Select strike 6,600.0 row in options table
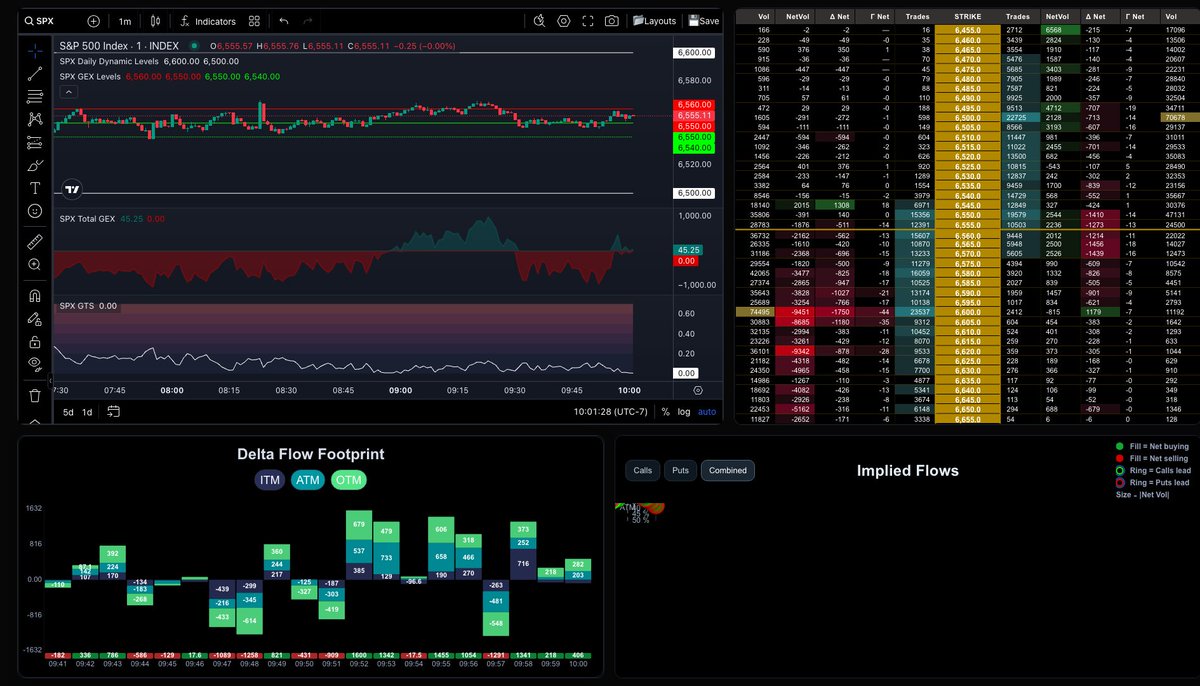 click(967, 311)
